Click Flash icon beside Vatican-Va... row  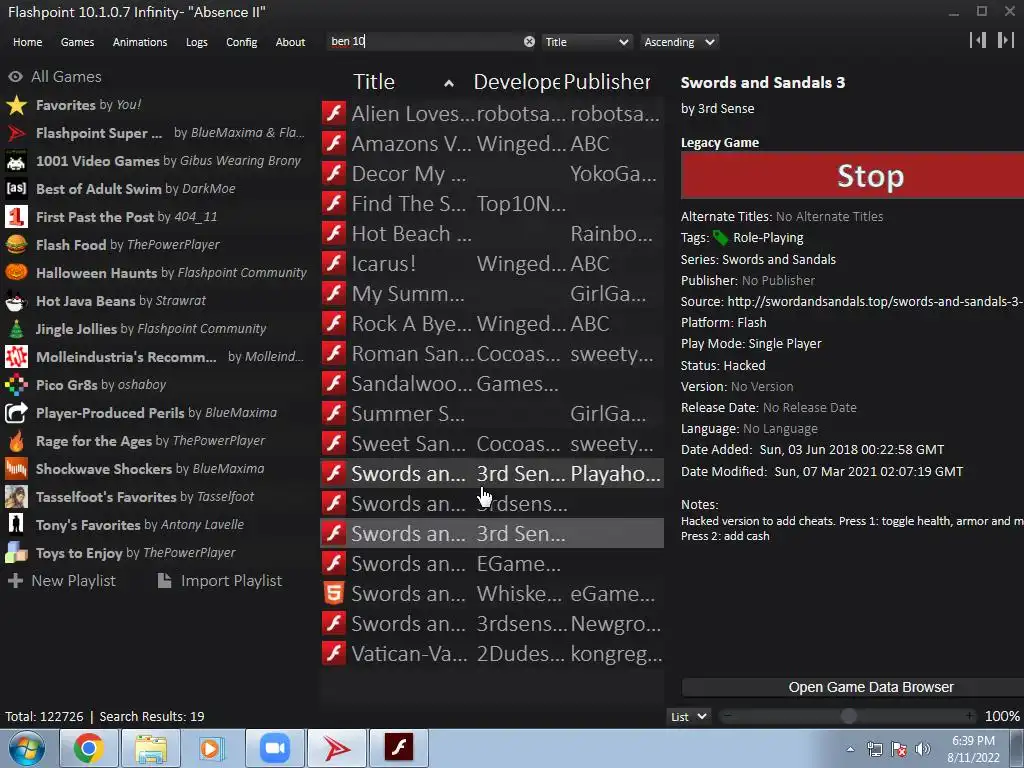coord(334,653)
